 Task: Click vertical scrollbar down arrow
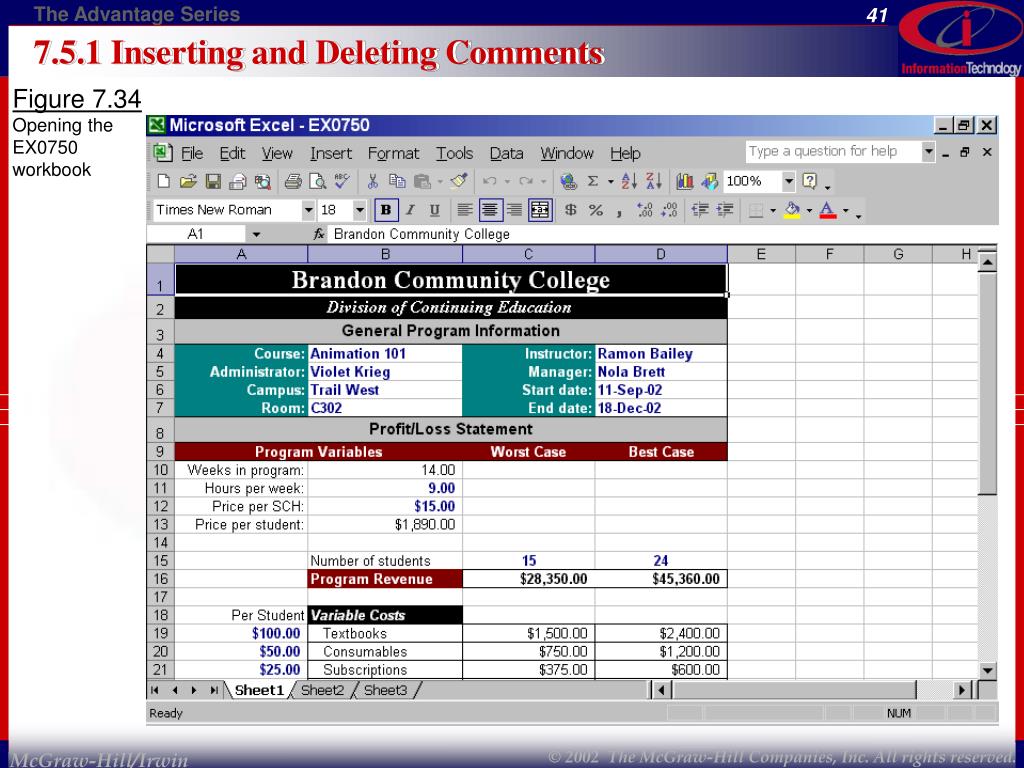987,671
